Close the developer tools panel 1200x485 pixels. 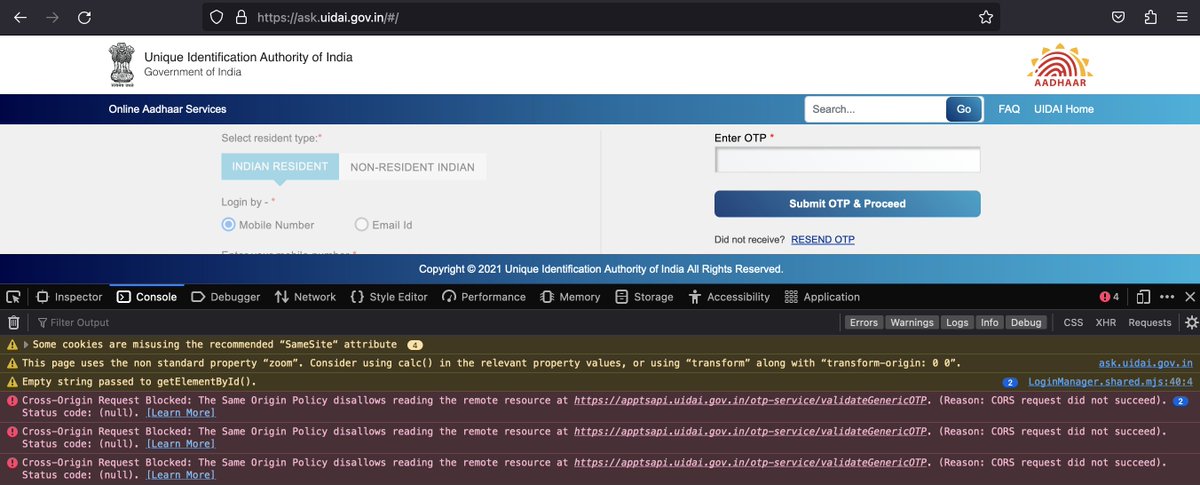(1189, 297)
